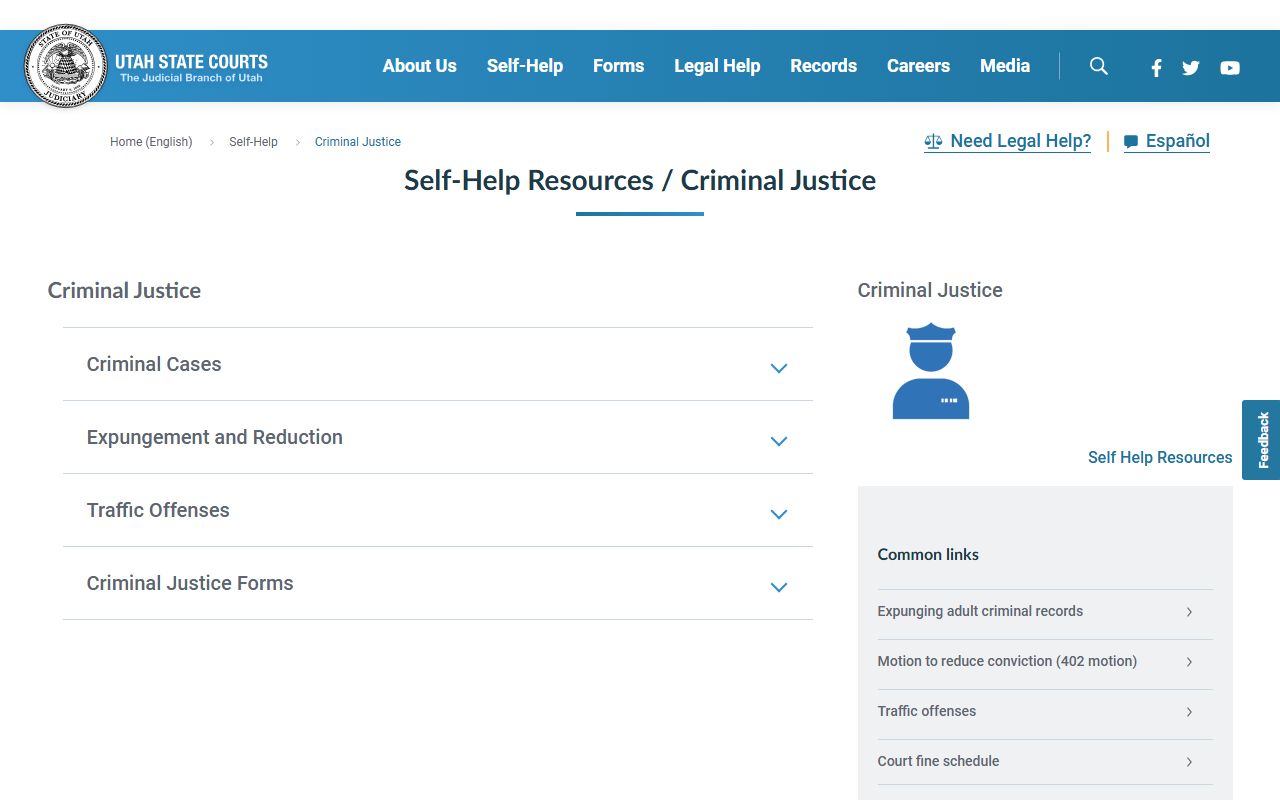The height and width of the screenshot is (800, 1280).
Task: Expand the Criminal Justice Forms chevron
Action: pyautogui.click(x=779, y=587)
